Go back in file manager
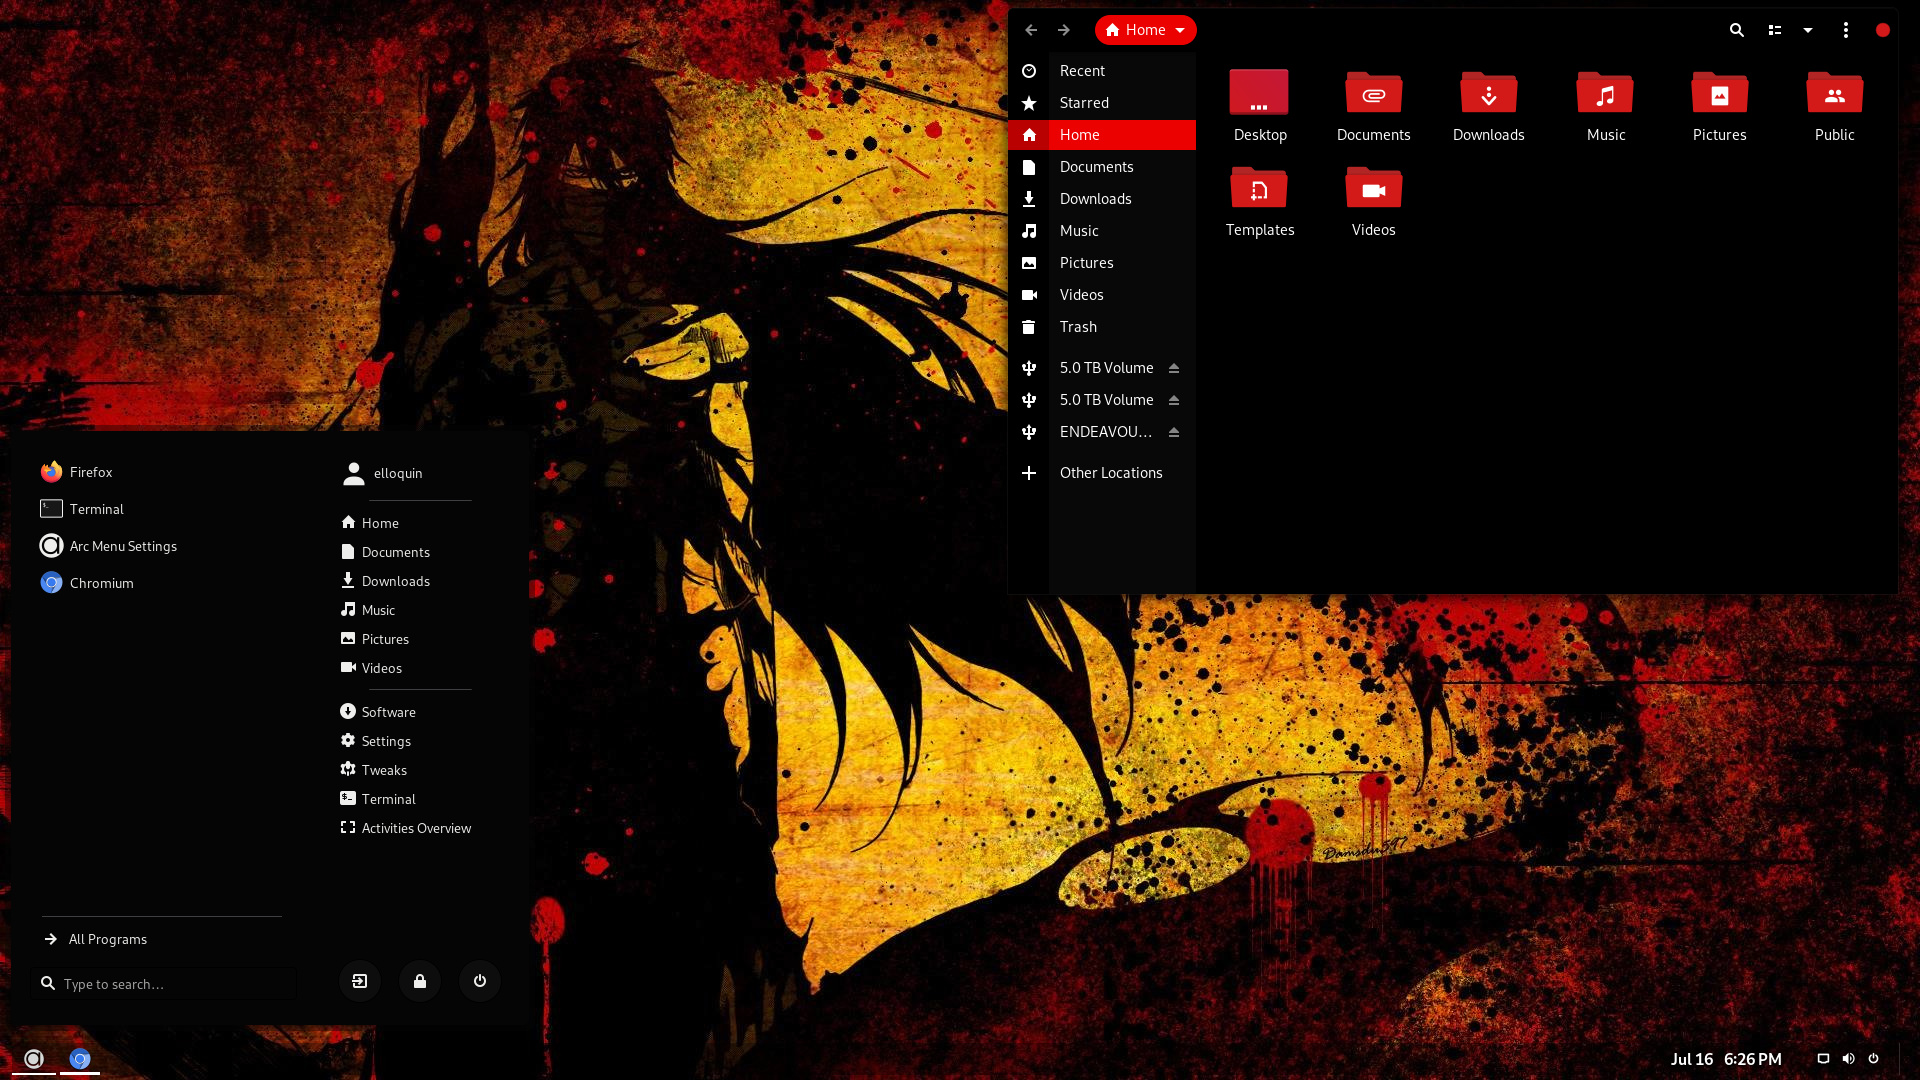Viewport: 1920px width, 1080px height. point(1031,30)
